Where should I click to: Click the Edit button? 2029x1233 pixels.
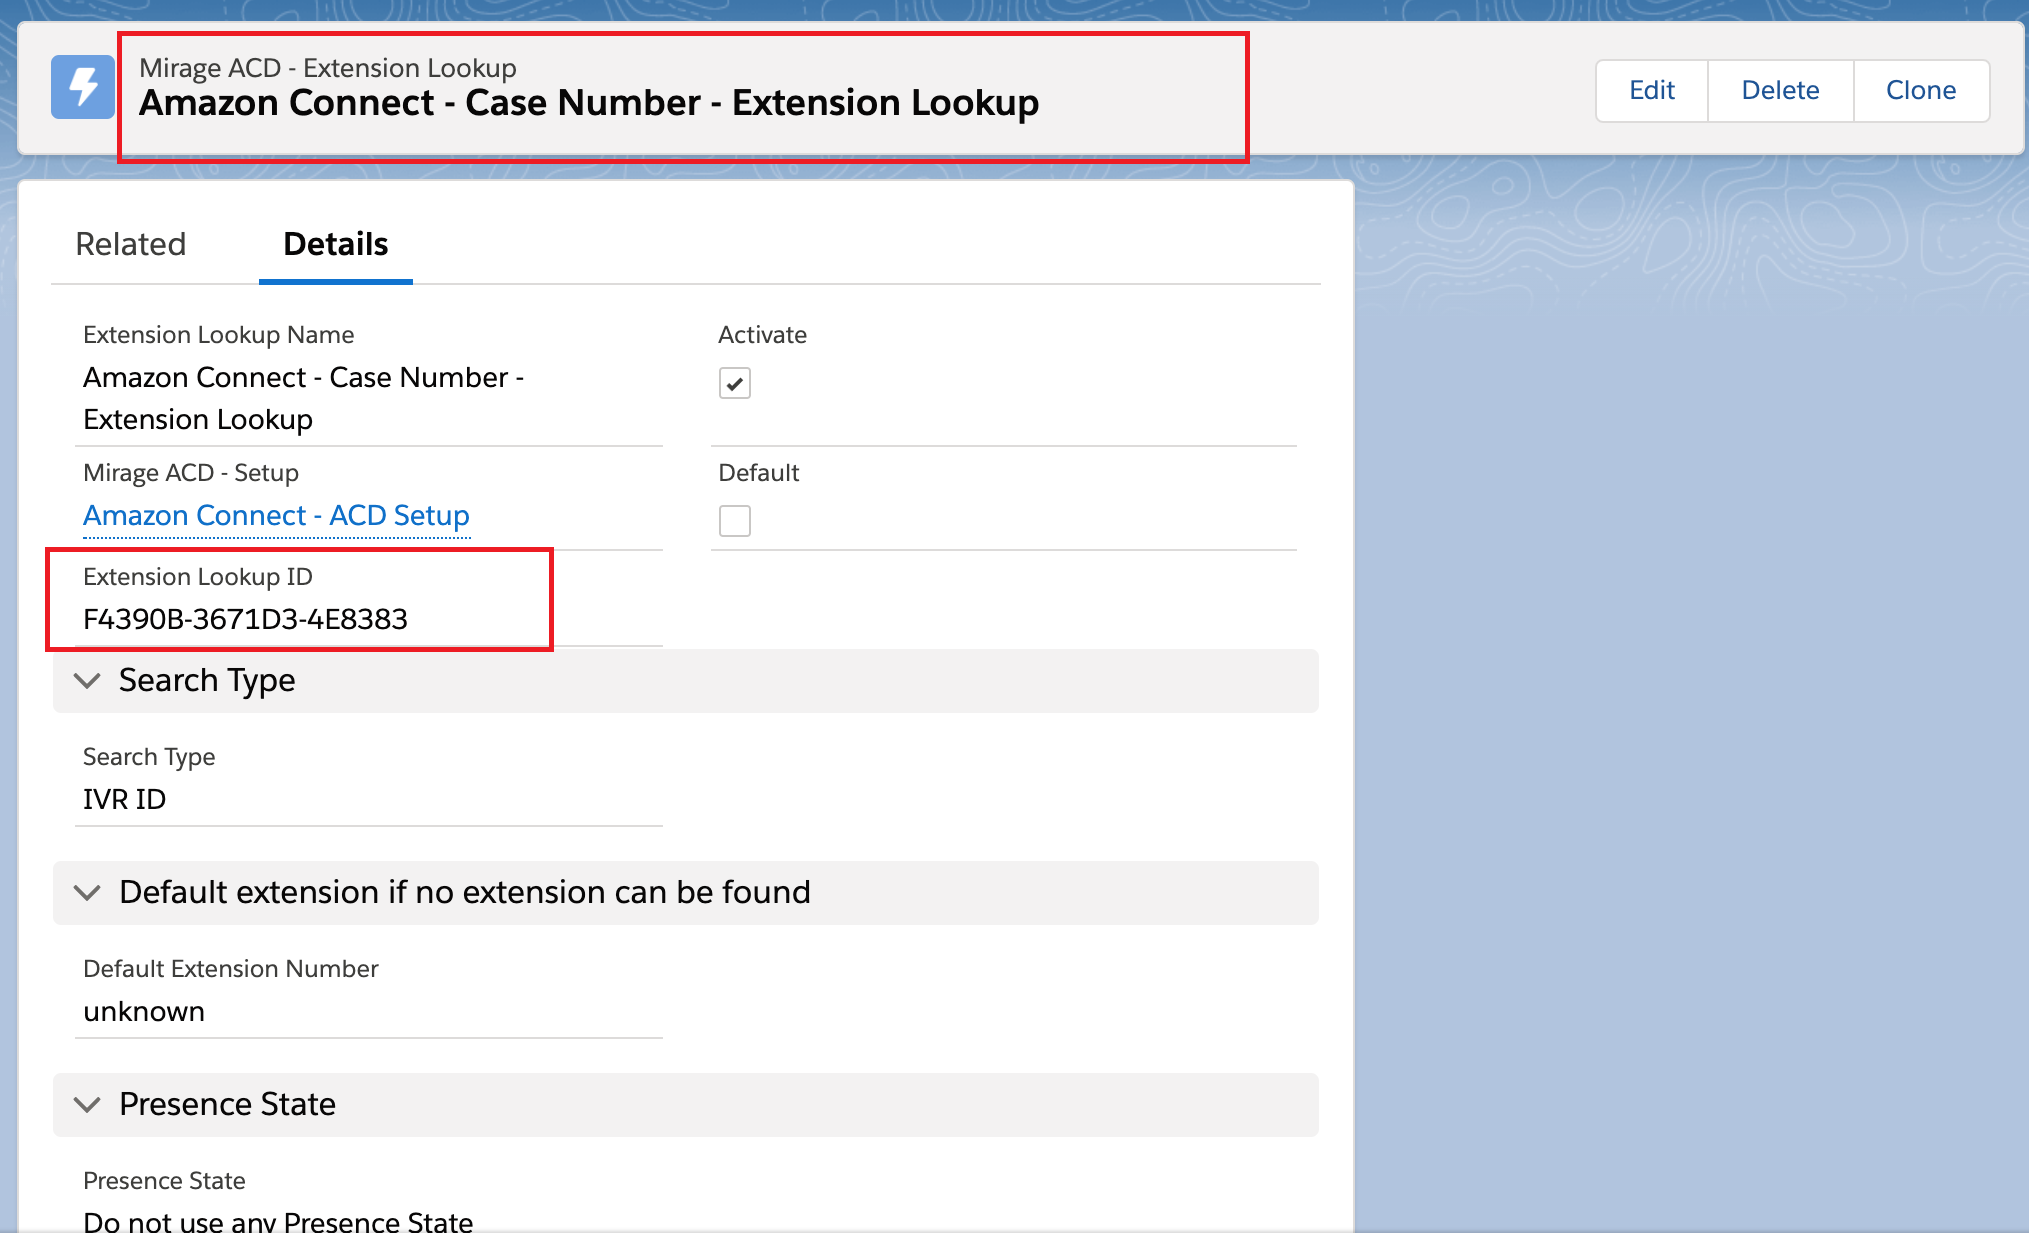[x=1652, y=90]
